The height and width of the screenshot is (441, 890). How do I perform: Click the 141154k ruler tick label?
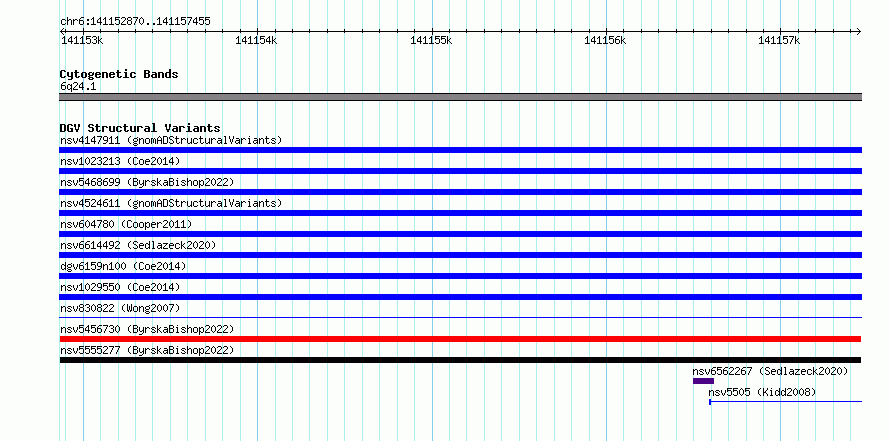pos(256,40)
